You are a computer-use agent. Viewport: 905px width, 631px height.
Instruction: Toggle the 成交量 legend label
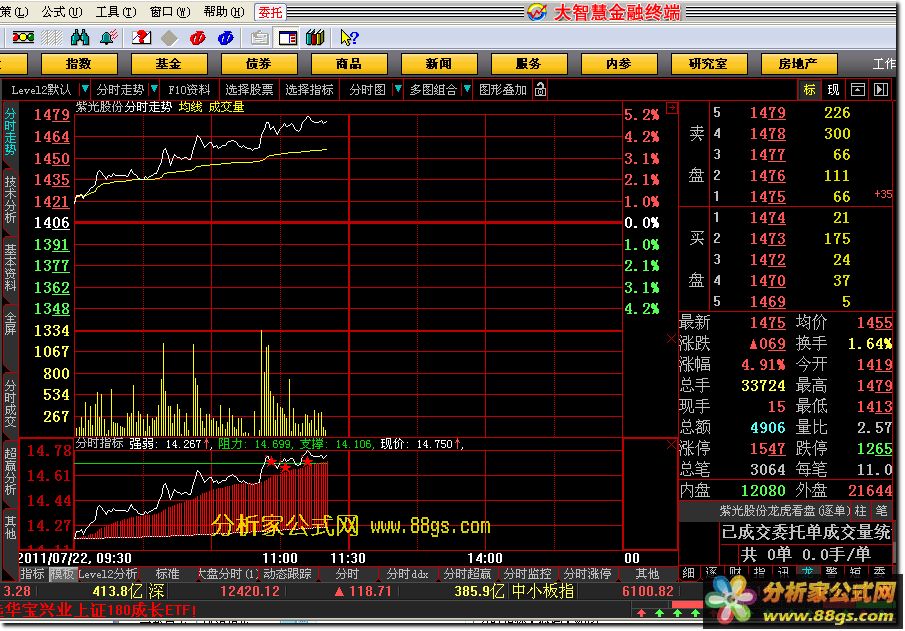pos(226,107)
